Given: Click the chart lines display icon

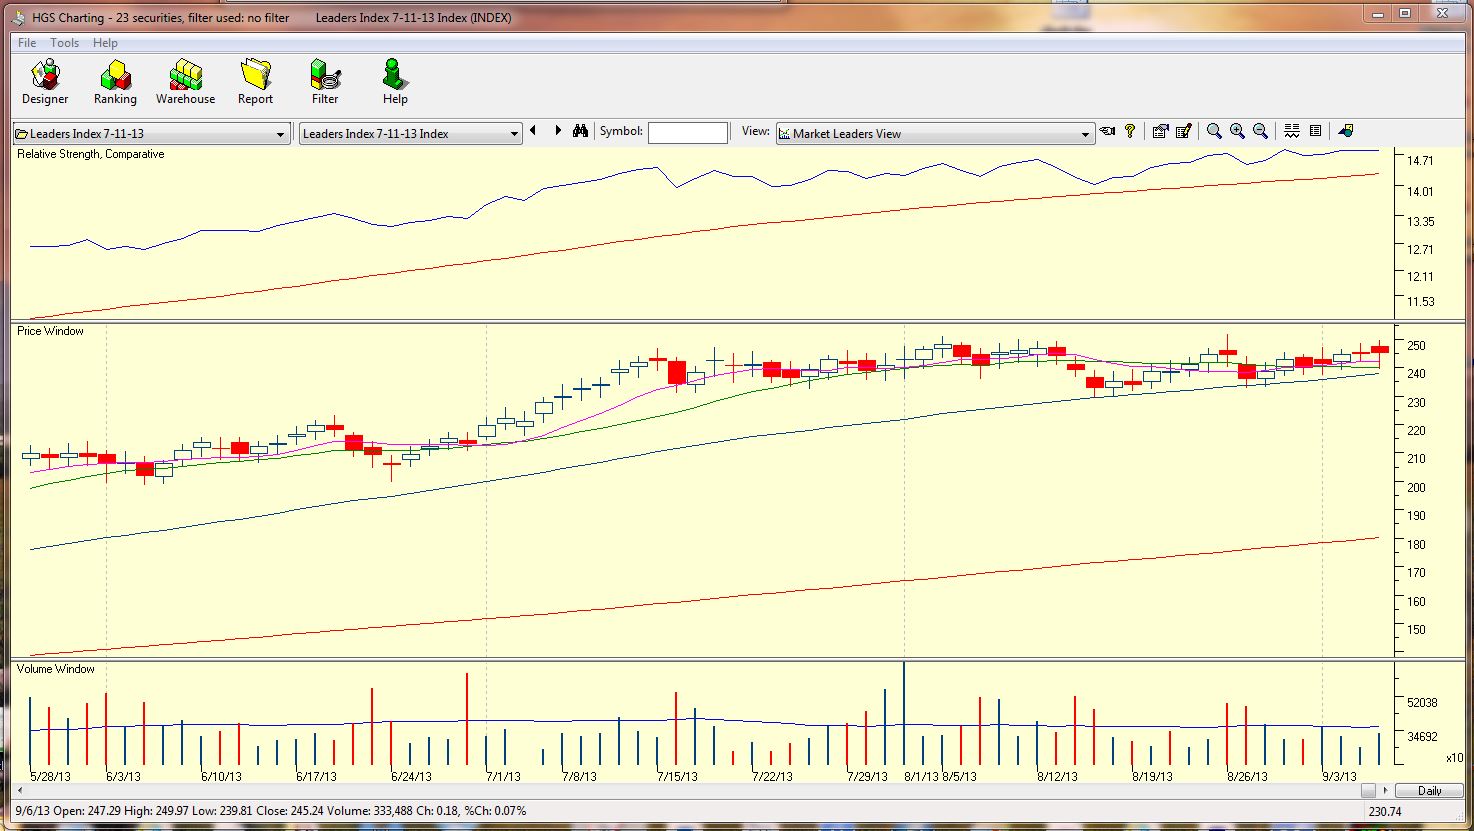Looking at the screenshot, I should click(x=1292, y=131).
